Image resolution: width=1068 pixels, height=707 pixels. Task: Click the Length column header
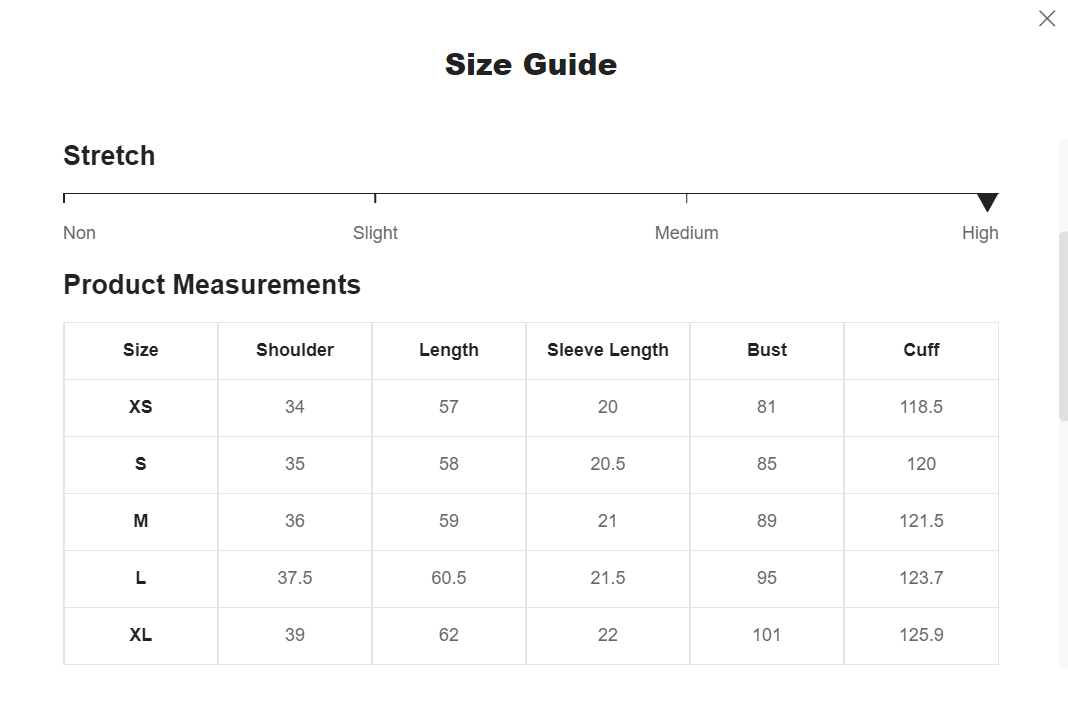coord(449,350)
